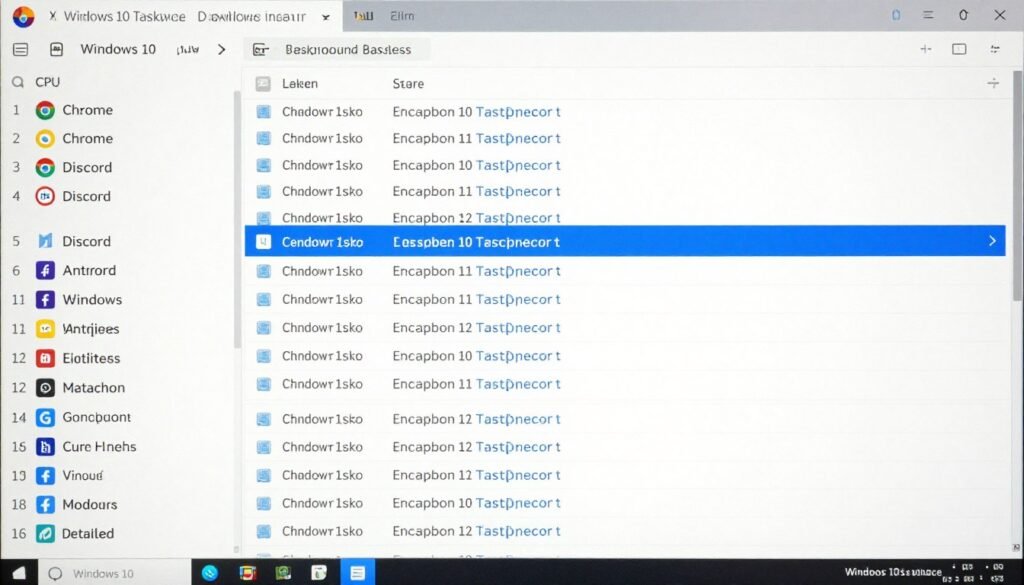Viewport: 1024px width, 585px height.
Task: Select the Eiotltess item in the sidebar
Action: click(87, 358)
